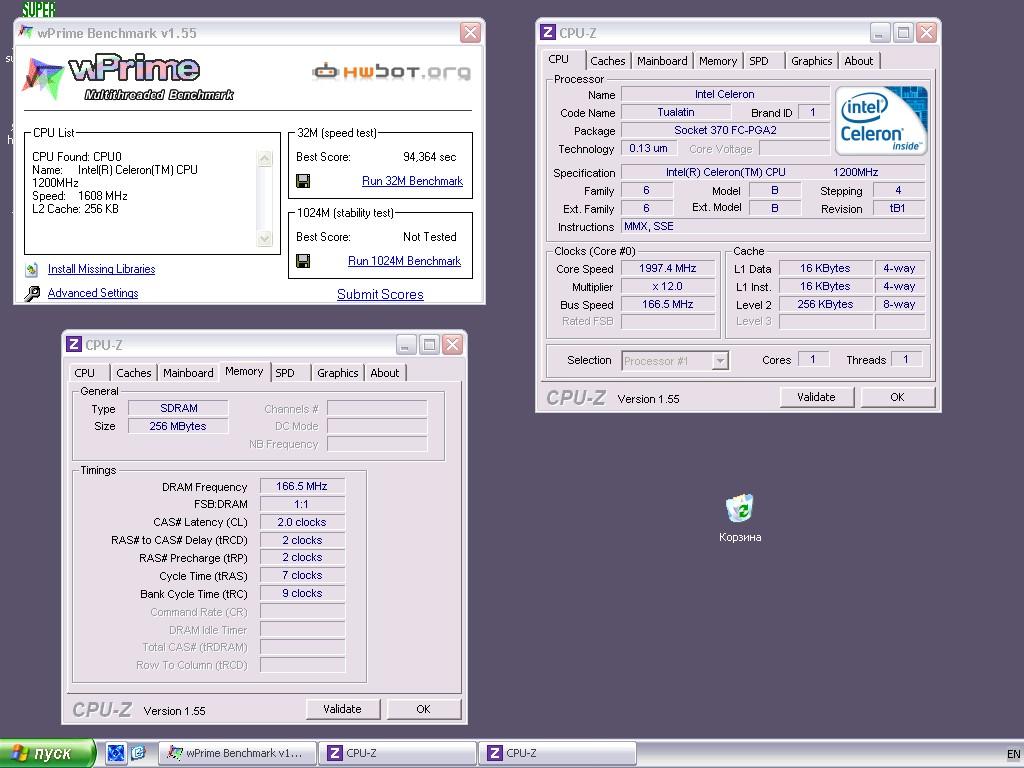Run the 1024M Benchmark
This screenshot has width=1024, height=768.
coord(404,261)
